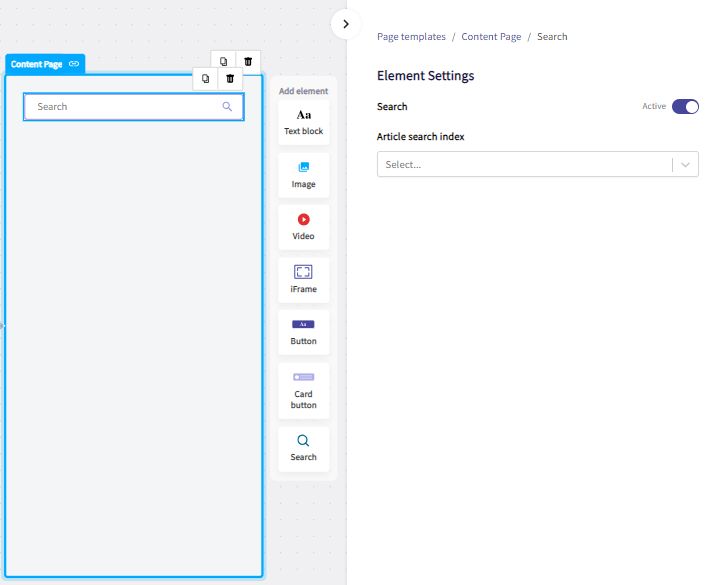Add a Card button element
Image resolution: width=719 pixels, height=585 pixels.
pos(303,391)
